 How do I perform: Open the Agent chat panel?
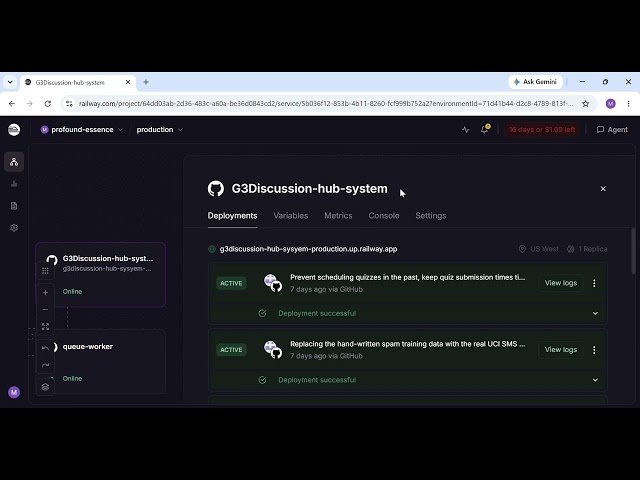point(612,130)
